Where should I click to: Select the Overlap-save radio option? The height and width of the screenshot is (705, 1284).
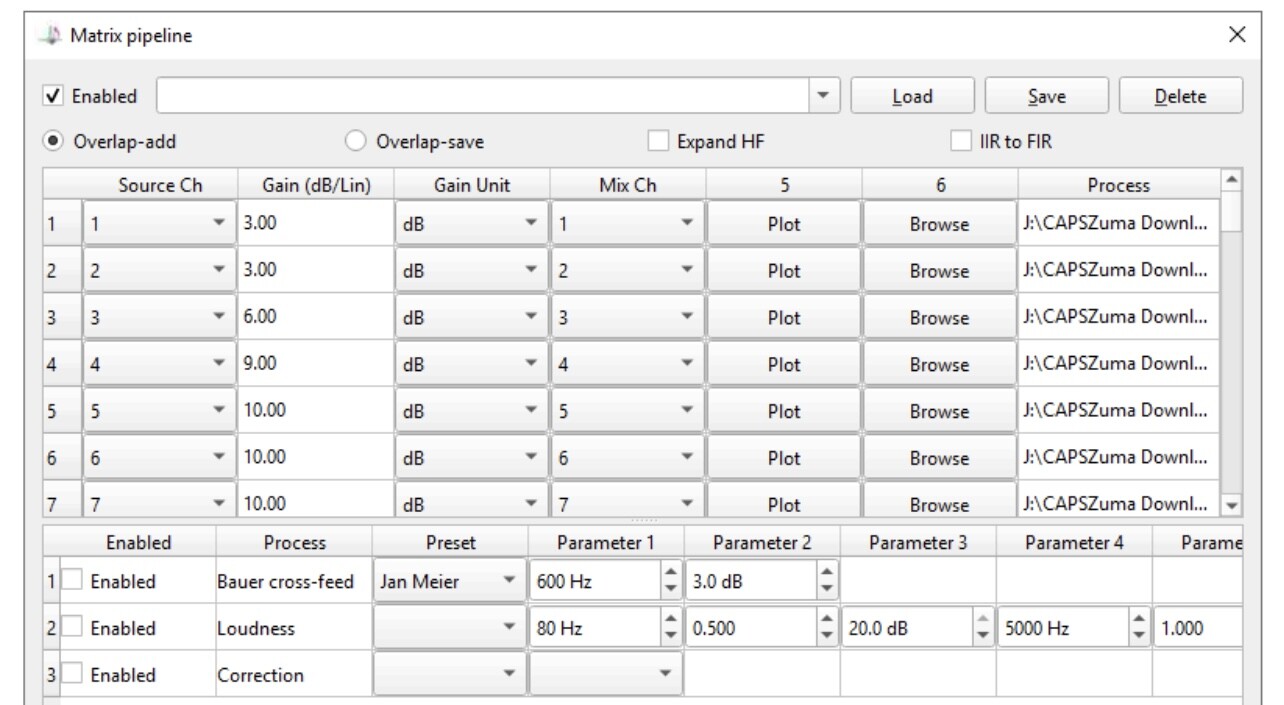pyautogui.click(x=356, y=142)
